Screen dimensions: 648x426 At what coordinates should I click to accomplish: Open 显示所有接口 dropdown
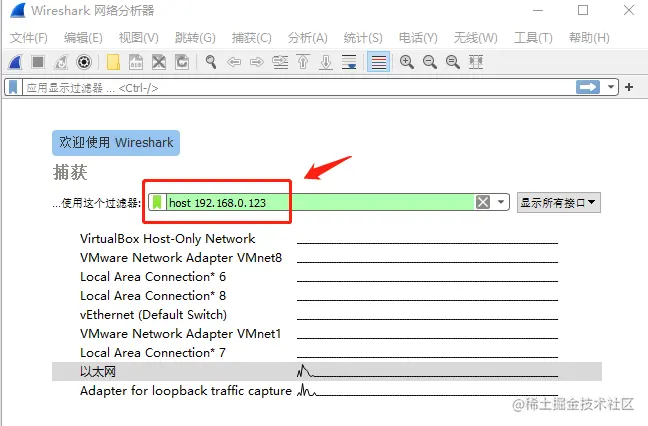[559, 203]
